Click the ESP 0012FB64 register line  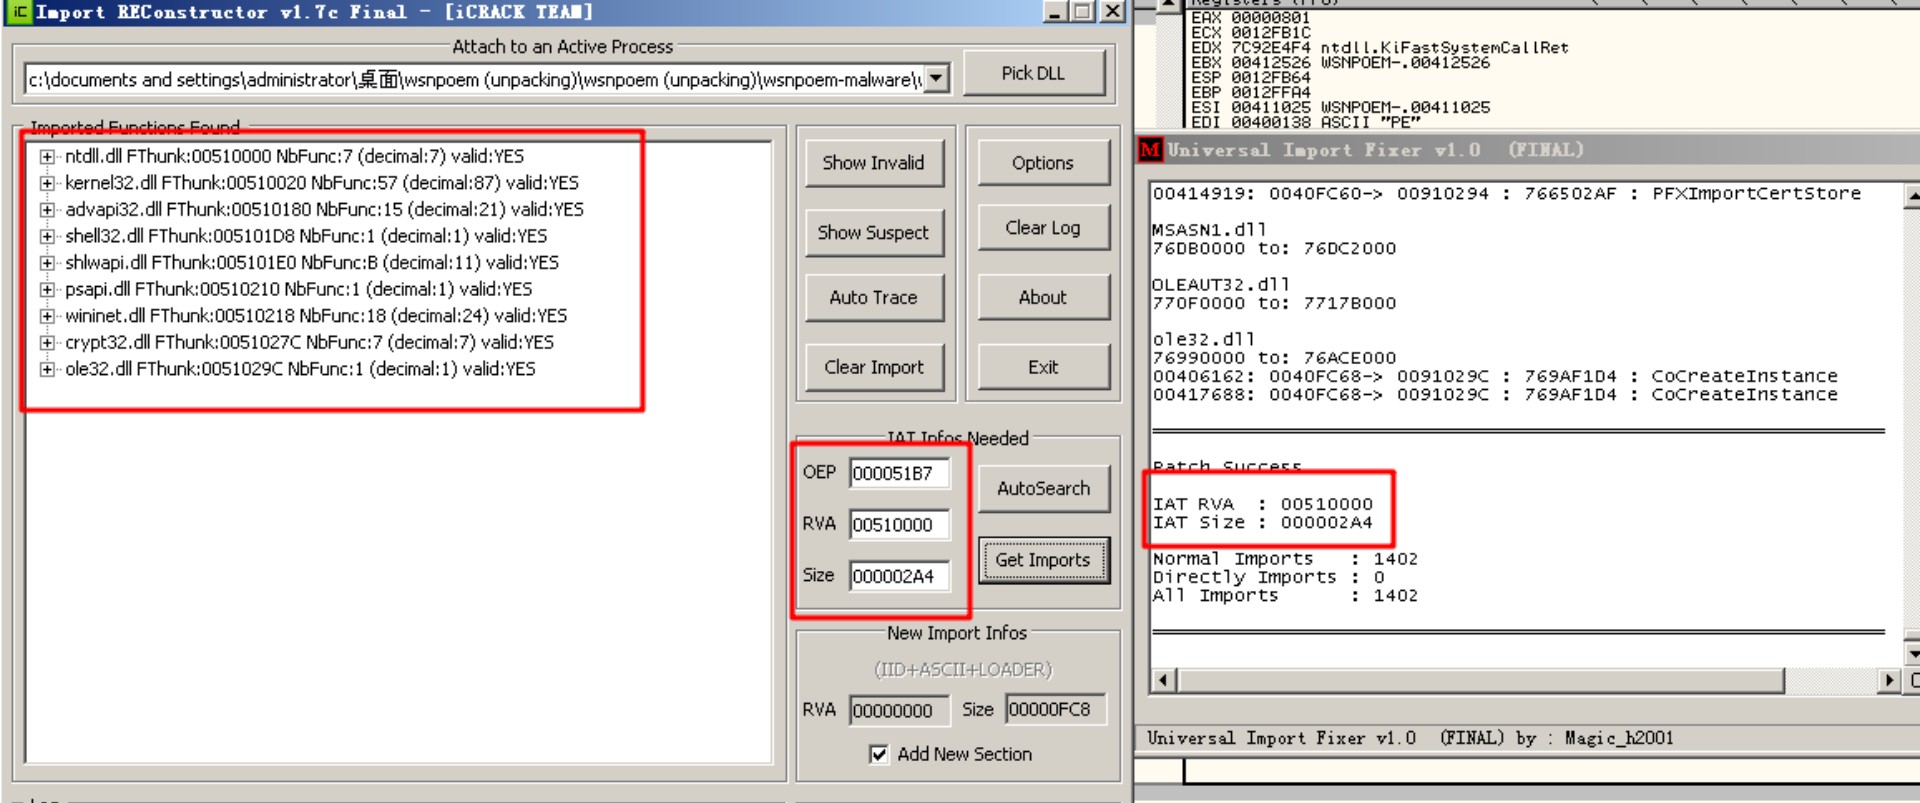pos(1250,78)
